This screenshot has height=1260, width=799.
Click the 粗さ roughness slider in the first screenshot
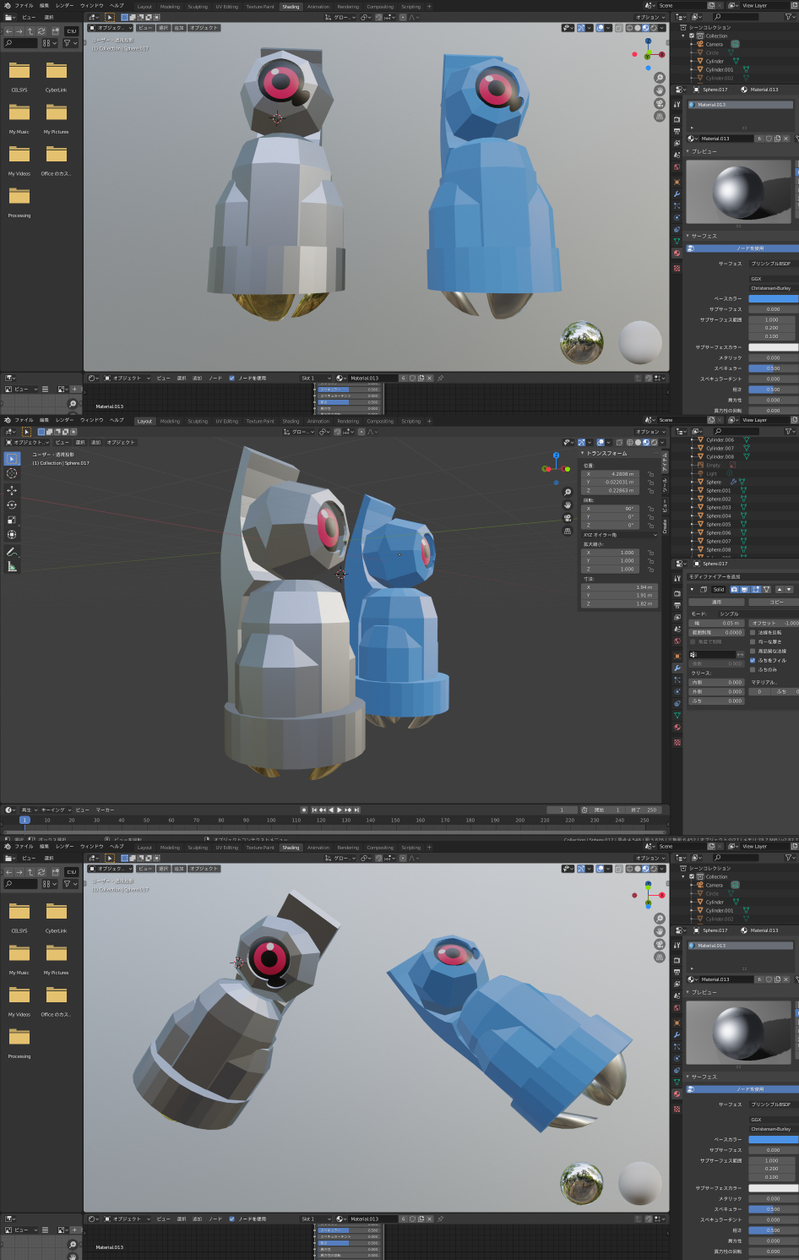773,389
